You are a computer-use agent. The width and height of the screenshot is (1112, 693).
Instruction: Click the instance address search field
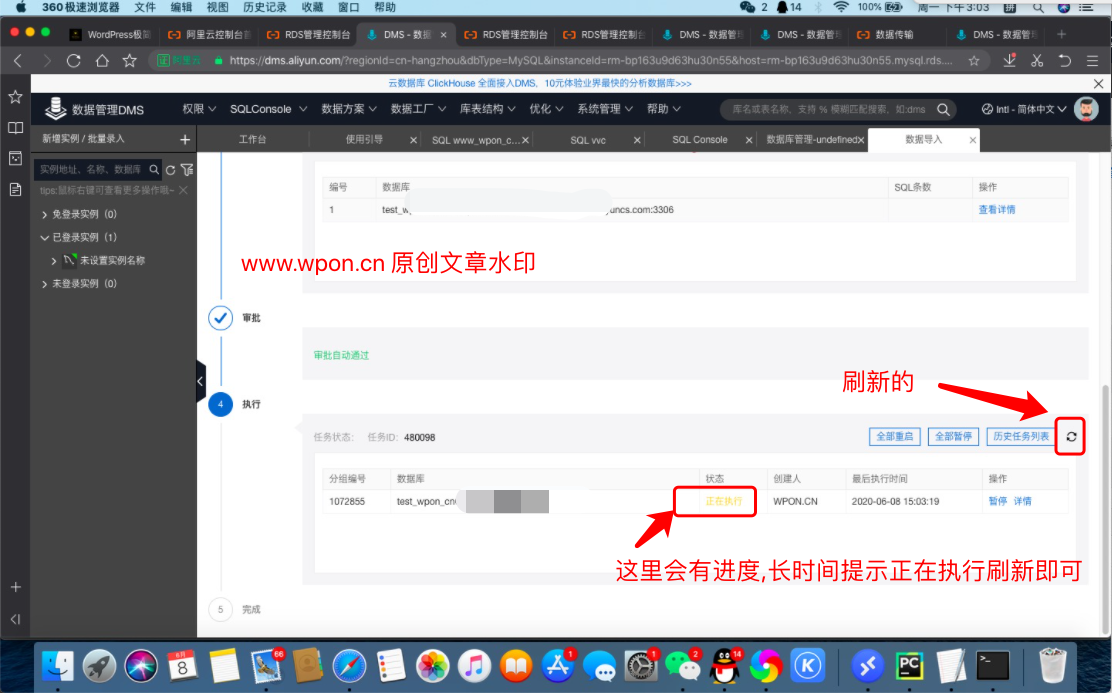[x=90, y=170]
